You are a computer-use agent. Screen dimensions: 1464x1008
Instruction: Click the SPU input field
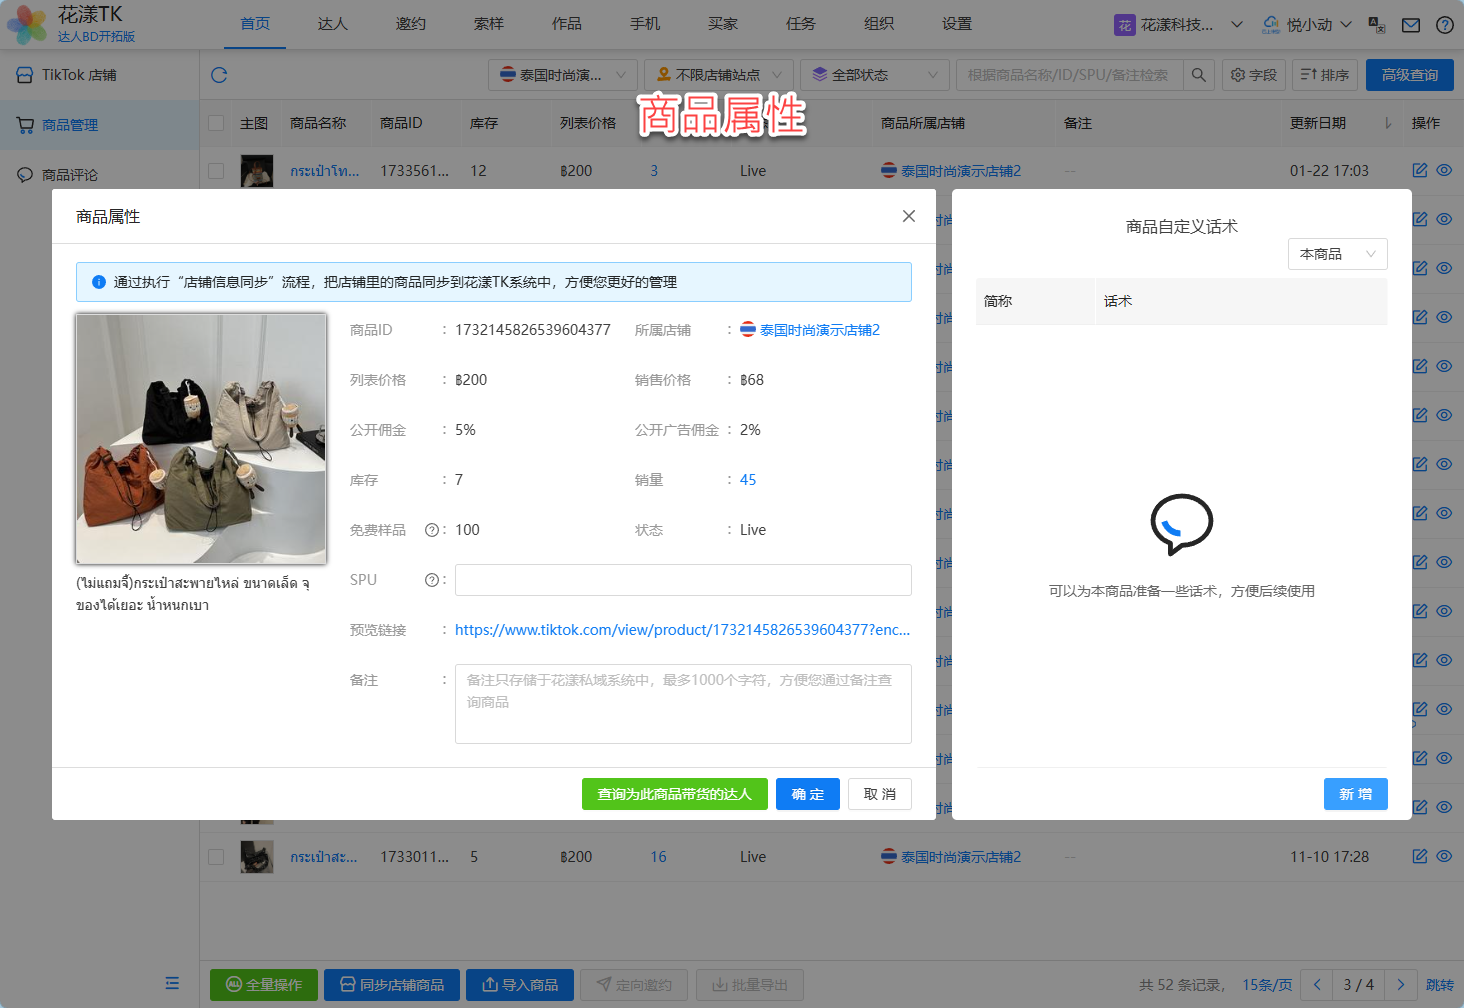click(x=683, y=580)
